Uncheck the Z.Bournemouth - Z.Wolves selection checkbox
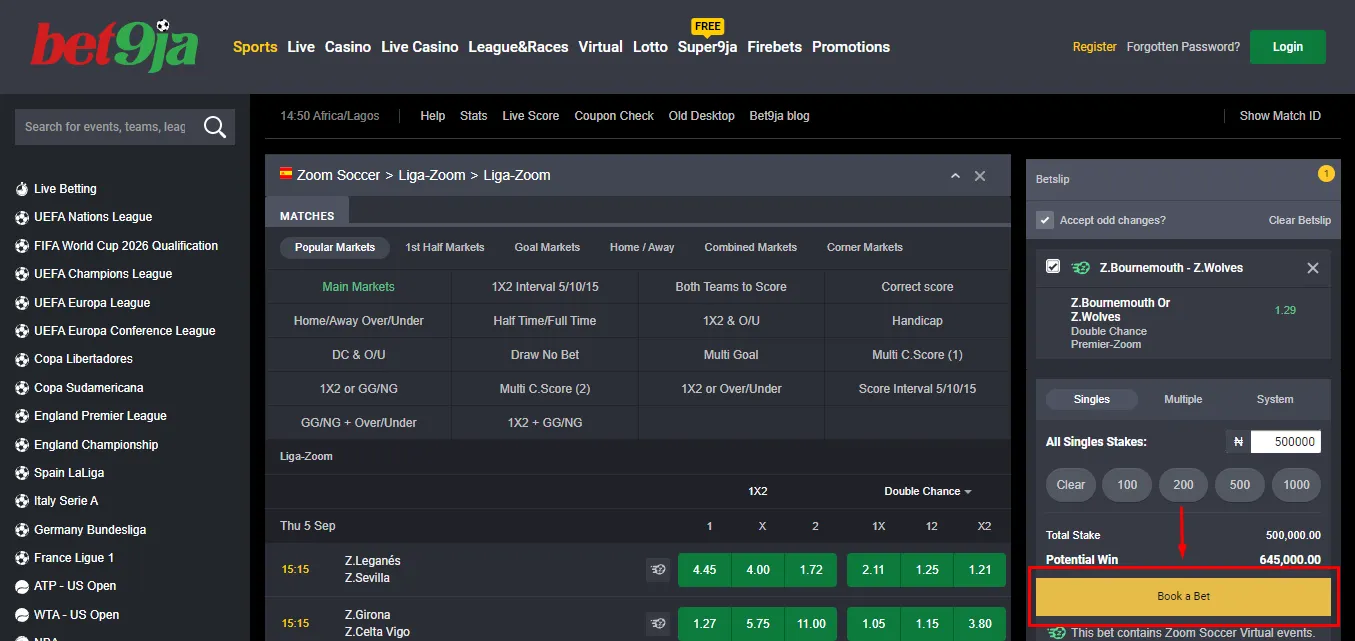This screenshot has height=641, width=1355. point(1053,267)
